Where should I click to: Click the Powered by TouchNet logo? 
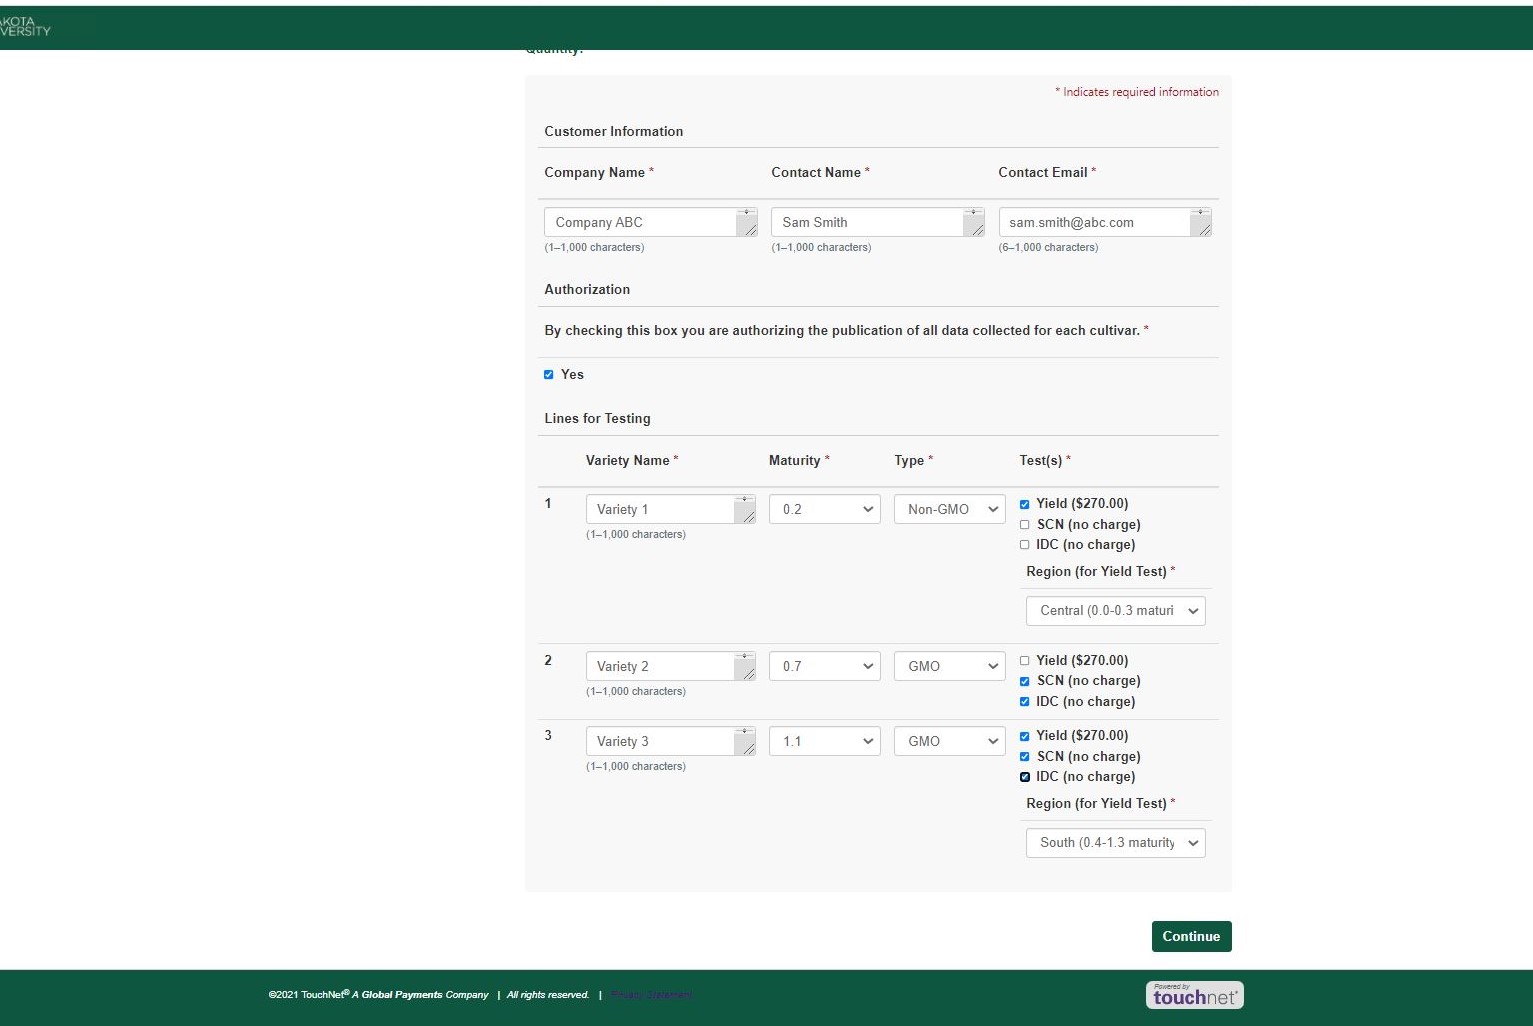pos(1194,995)
